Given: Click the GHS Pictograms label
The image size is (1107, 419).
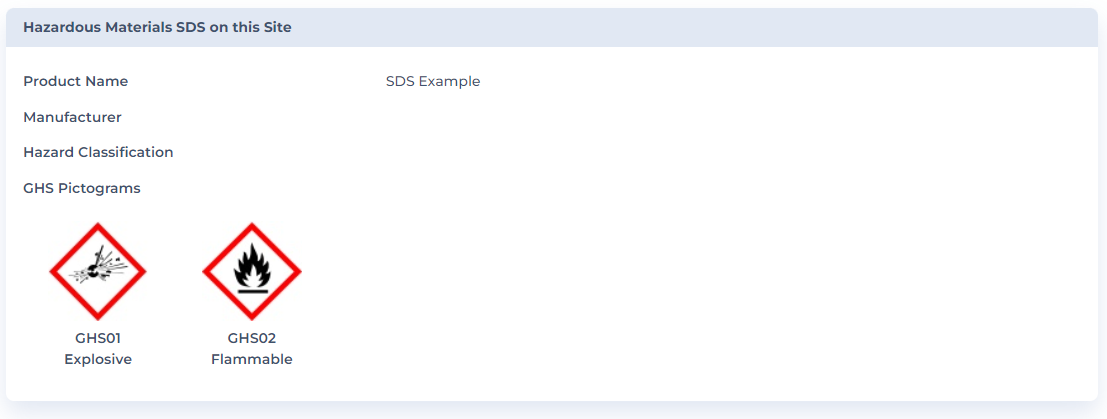Looking at the screenshot, I should pyautogui.click(x=82, y=188).
